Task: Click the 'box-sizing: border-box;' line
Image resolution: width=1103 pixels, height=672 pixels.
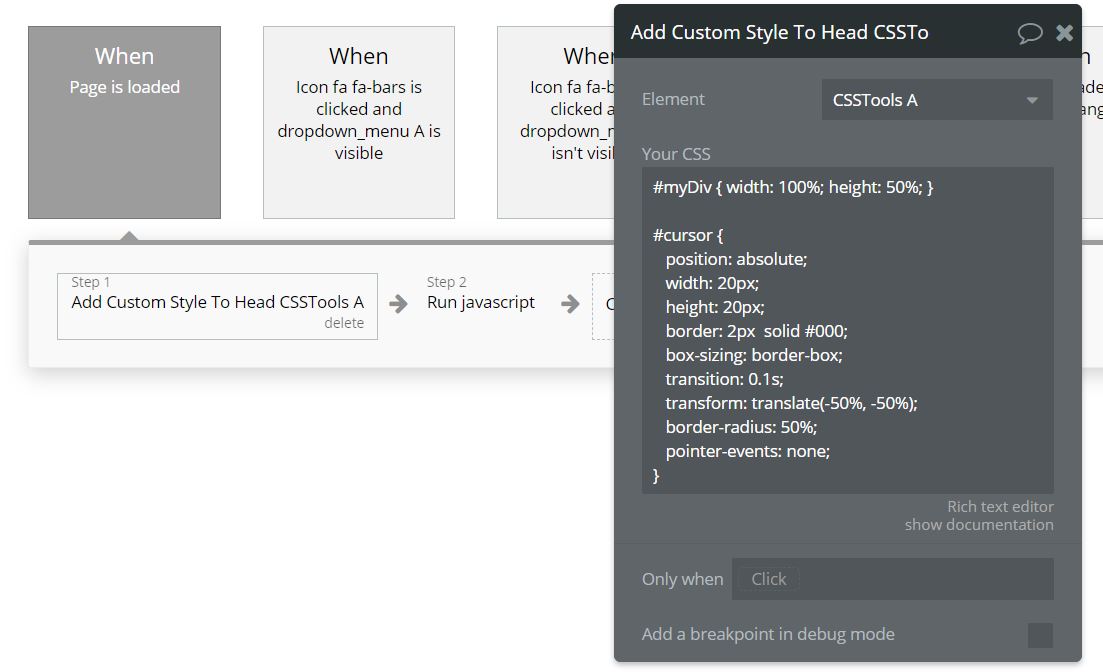Action: click(754, 355)
